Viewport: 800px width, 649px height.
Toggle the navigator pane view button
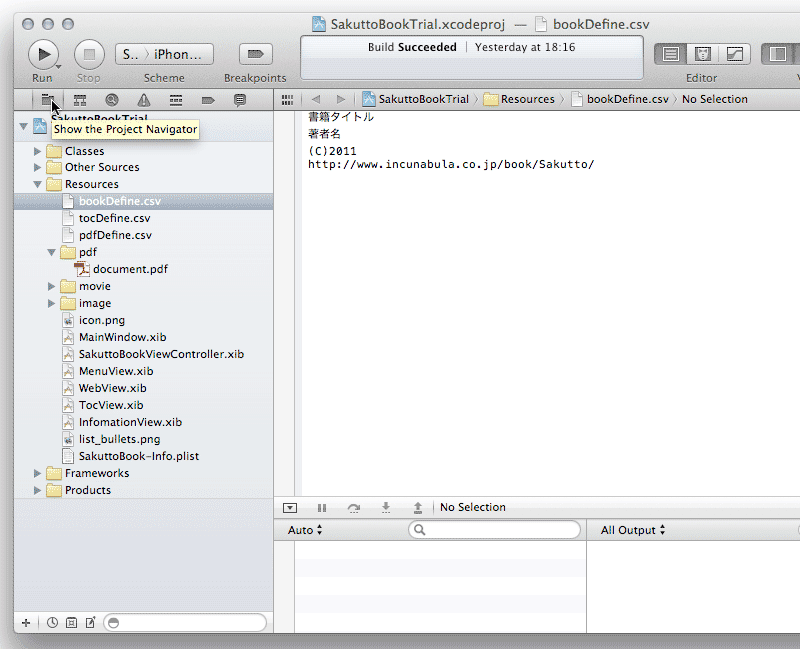click(x=778, y=54)
